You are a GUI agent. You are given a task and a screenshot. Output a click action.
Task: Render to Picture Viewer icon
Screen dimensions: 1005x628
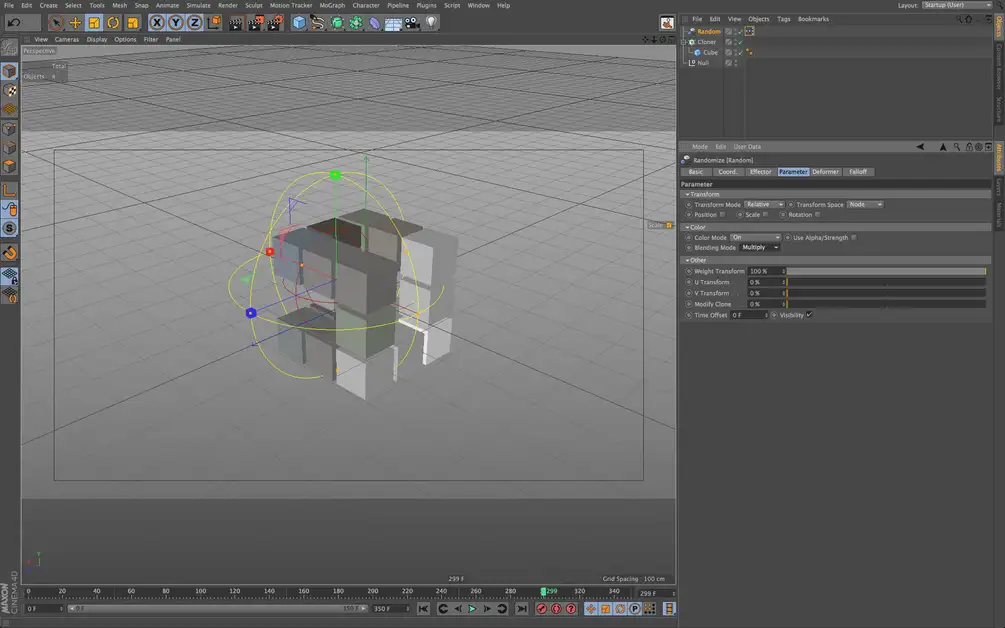pos(255,23)
